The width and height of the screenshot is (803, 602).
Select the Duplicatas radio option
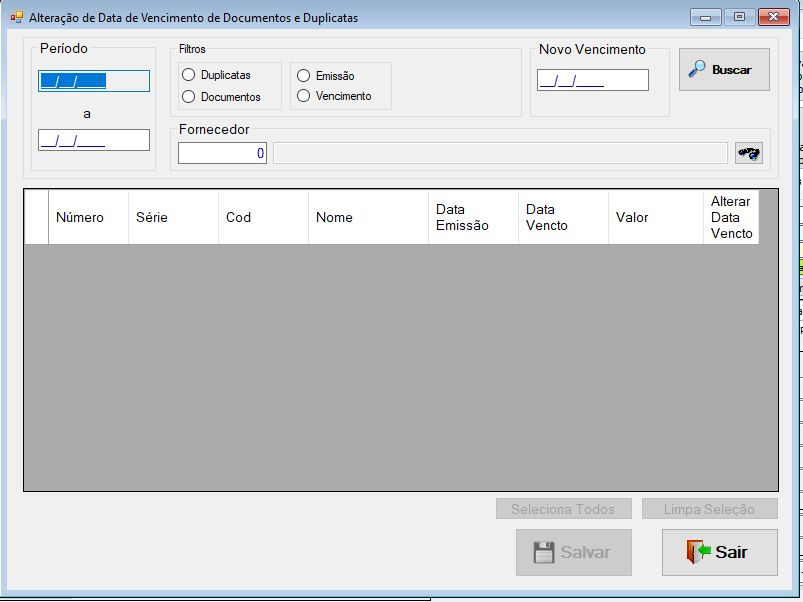coord(216,75)
